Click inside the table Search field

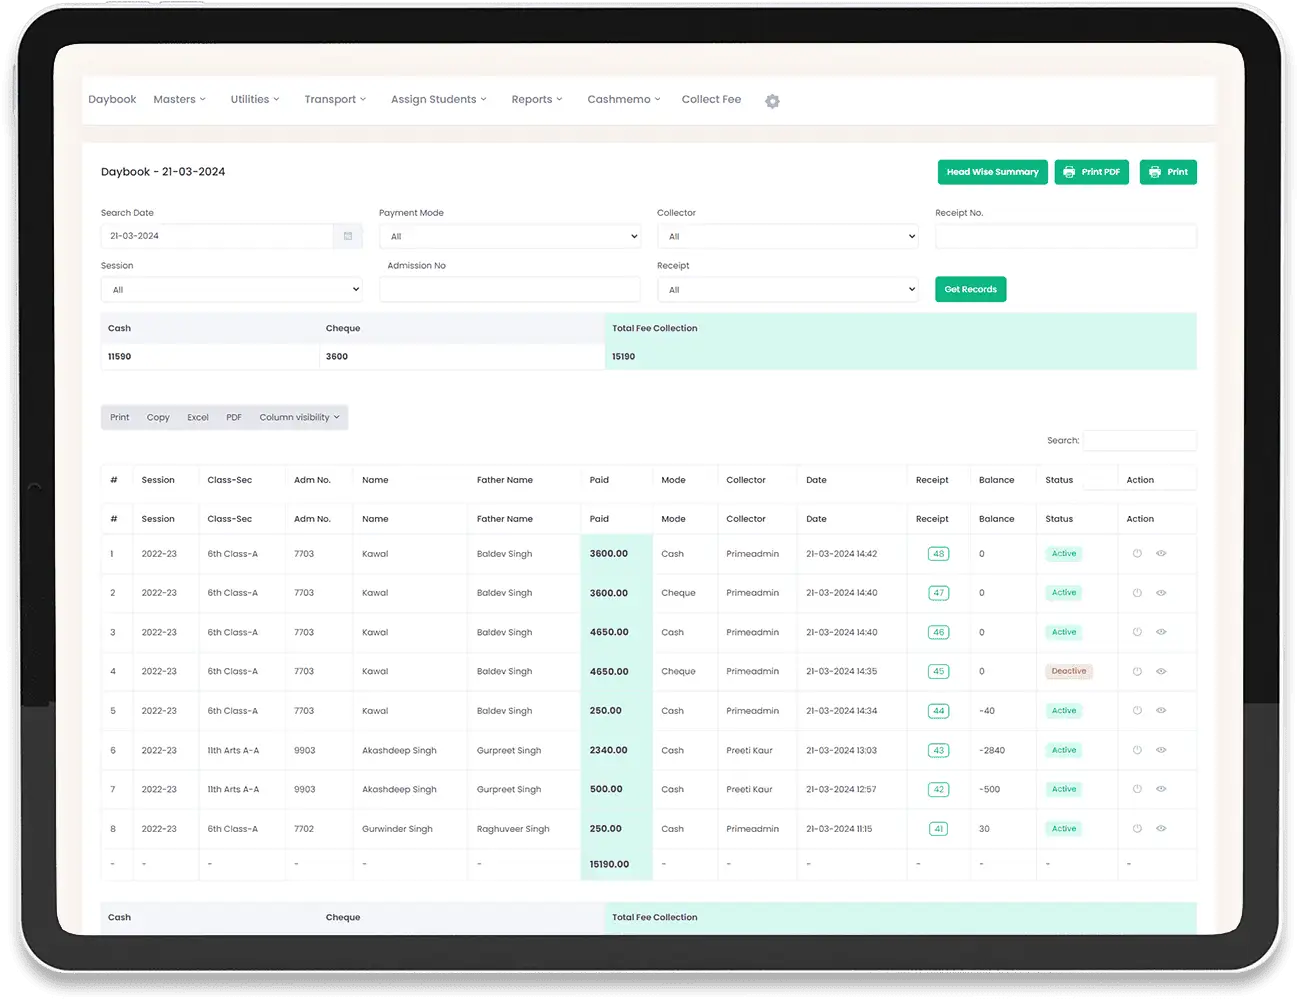[x=1139, y=440]
